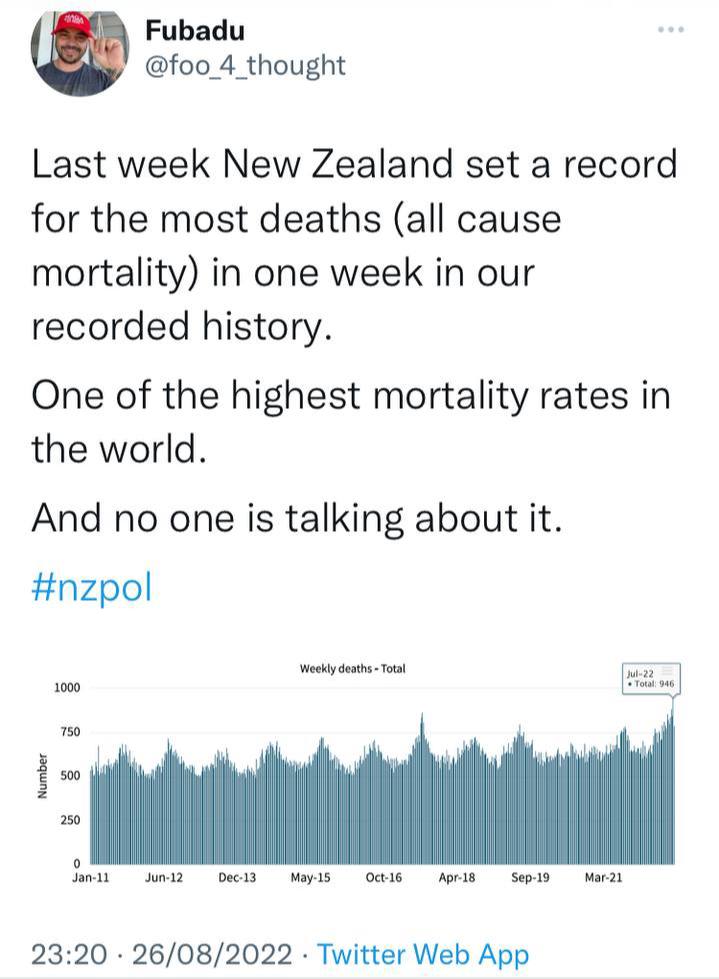Click the 23:20 · 26/08/2022 timestamp
The image size is (719, 979).
[x=161, y=954]
